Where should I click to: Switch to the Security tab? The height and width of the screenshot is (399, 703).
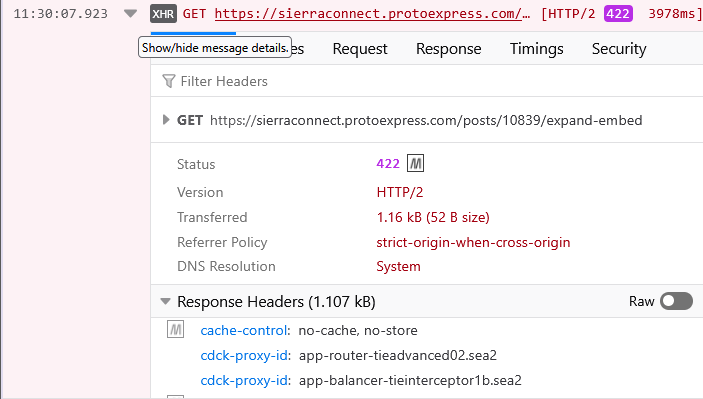click(619, 48)
